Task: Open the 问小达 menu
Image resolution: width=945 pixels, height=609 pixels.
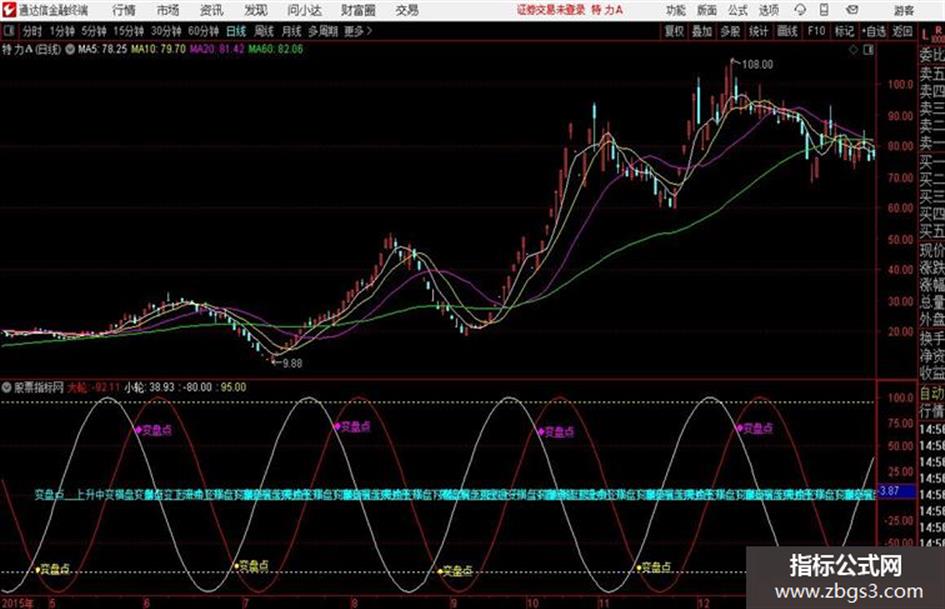Action: [x=304, y=10]
